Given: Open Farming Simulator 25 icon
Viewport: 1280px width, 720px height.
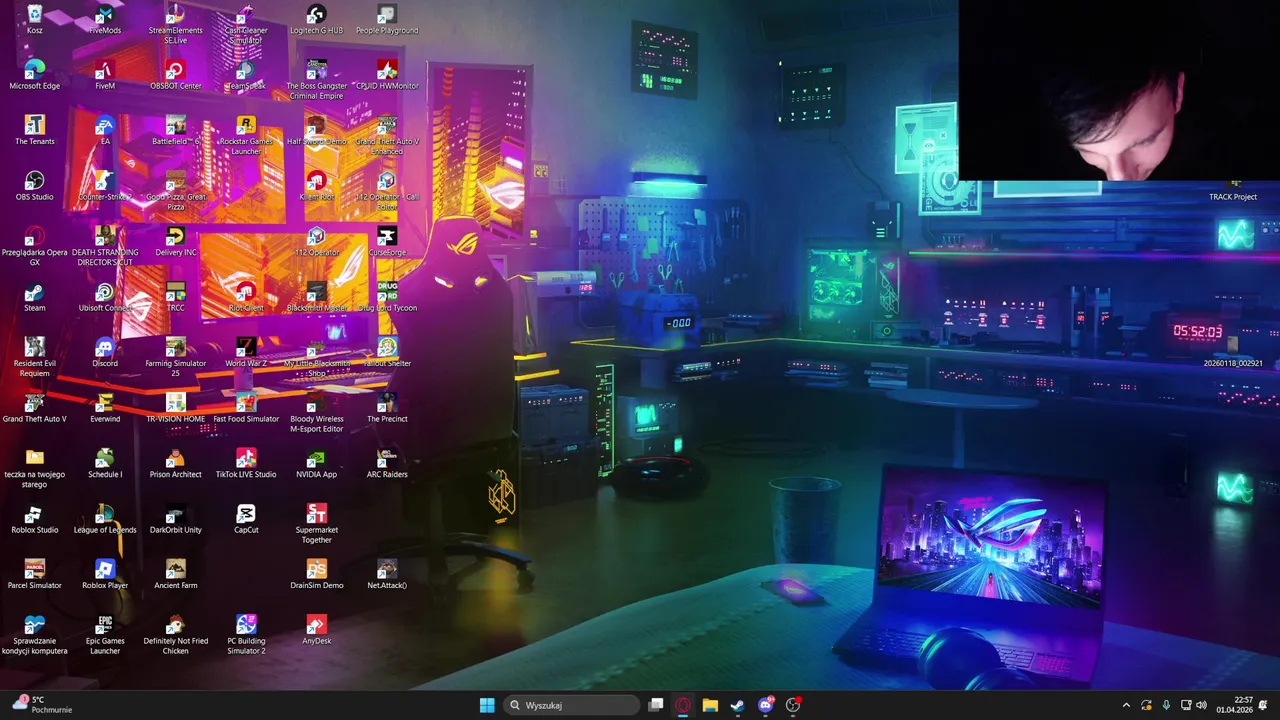Looking at the screenshot, I should tap(175, 357).
